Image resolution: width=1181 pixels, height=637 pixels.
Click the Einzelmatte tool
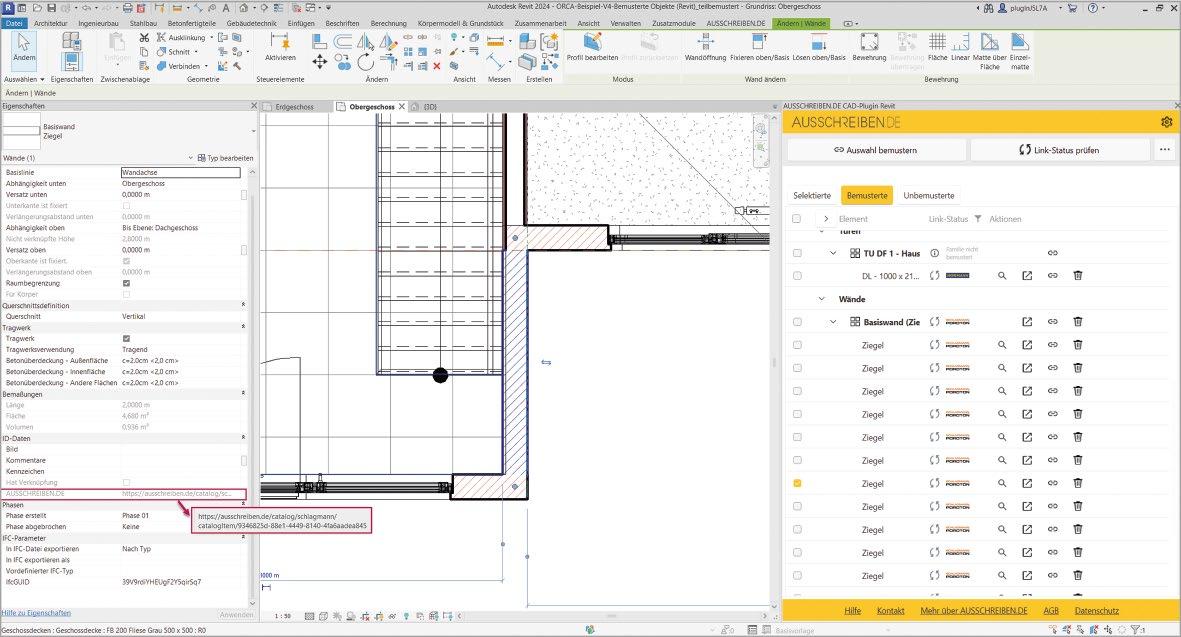click(x=1020, y=51)
